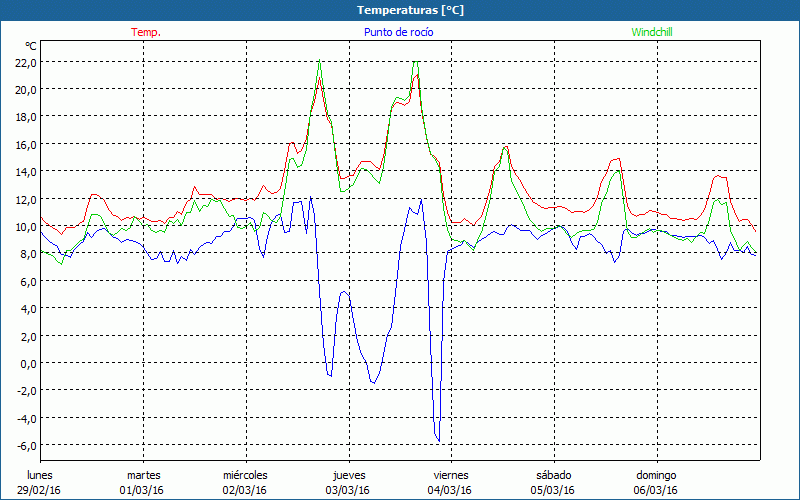The width and height of the screenshot is (800, 500).
Task: Click the 03/03/16 date label
Action: (x=347, y=490)
